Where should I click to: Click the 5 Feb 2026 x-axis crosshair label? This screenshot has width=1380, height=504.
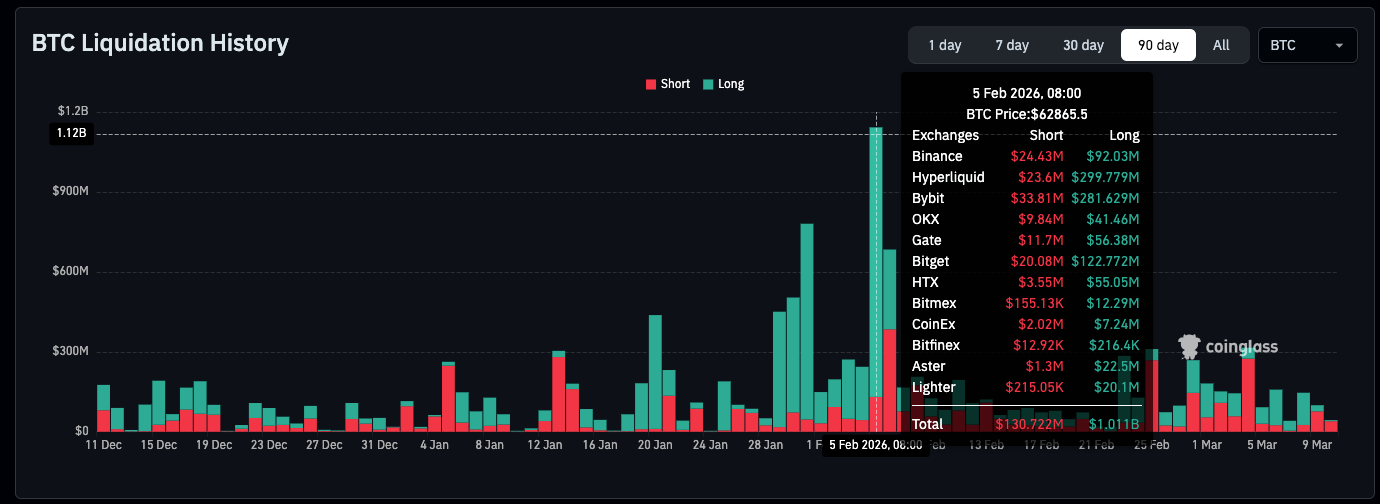(875, 445)
